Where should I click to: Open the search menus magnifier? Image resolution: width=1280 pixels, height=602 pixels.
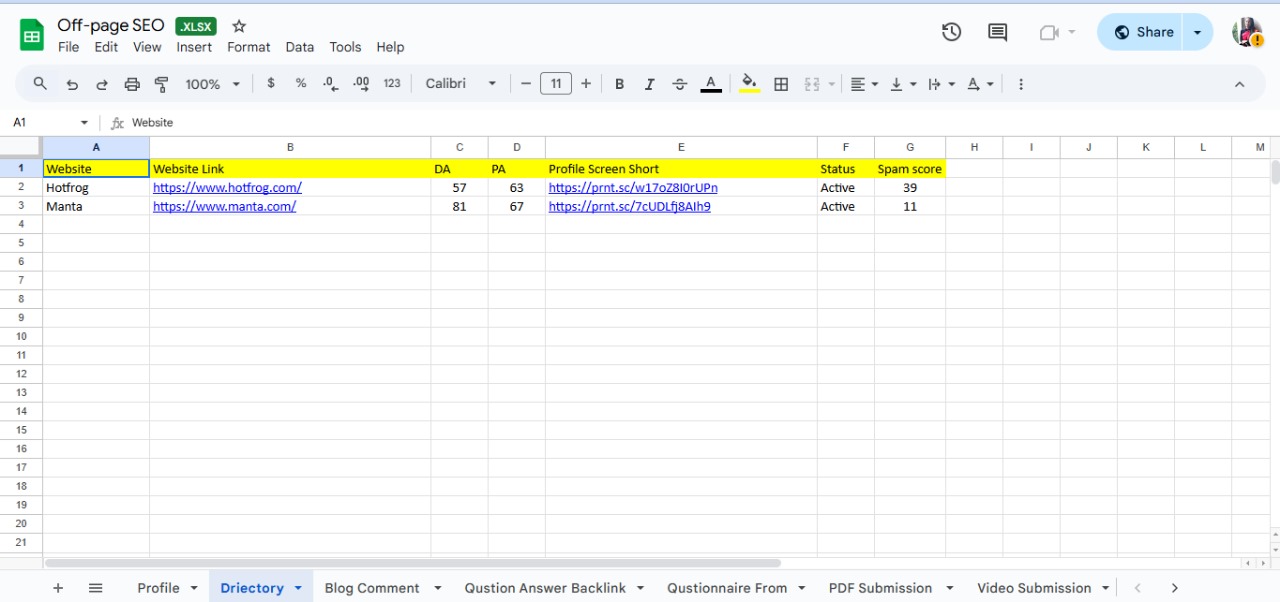pos(40,84)
